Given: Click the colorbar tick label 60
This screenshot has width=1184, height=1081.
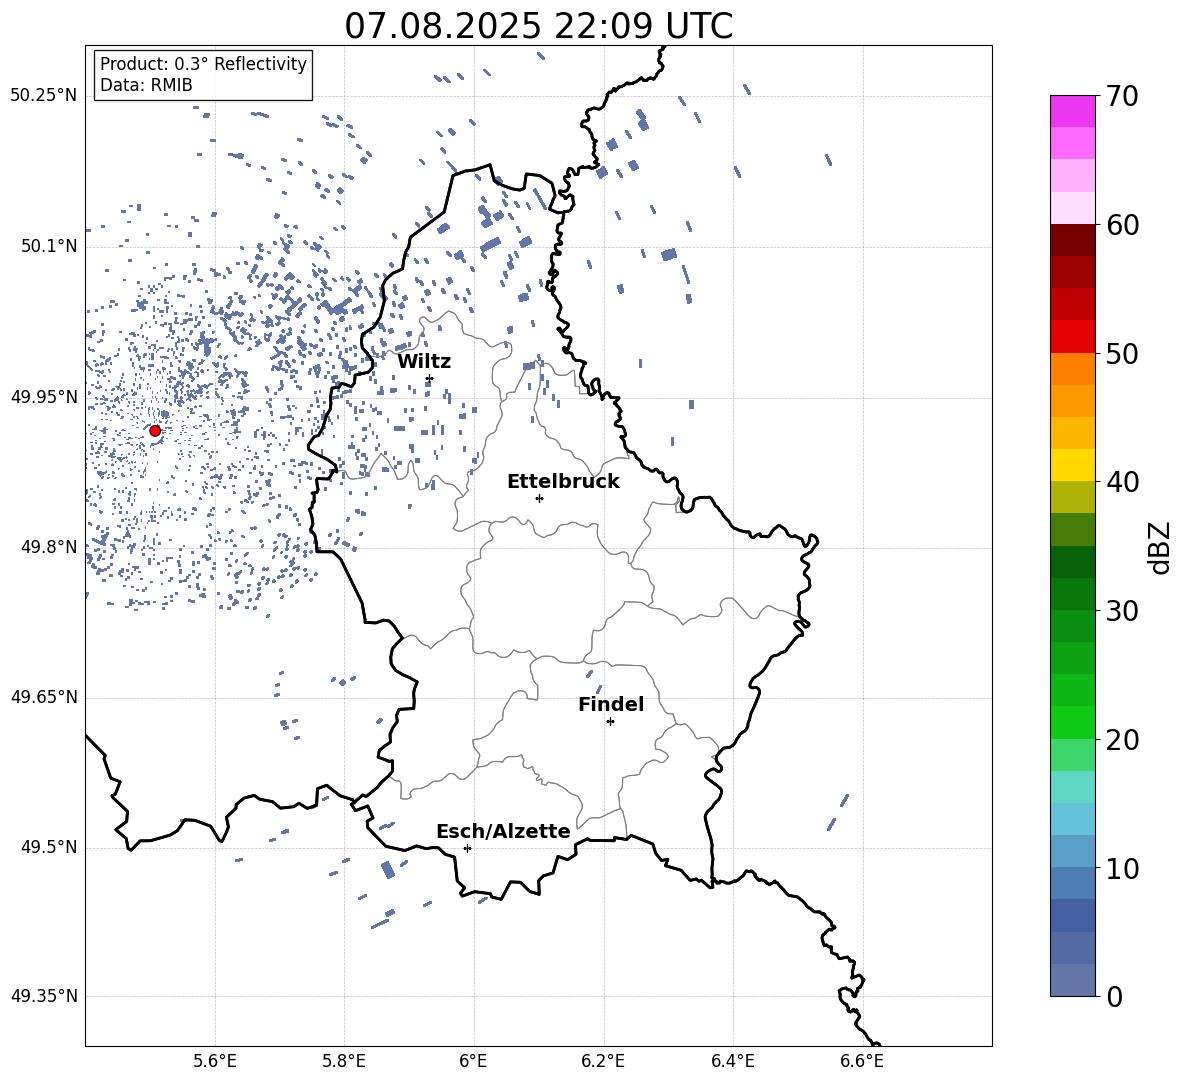Looking at the screenshot, I should coord(1122,225).
